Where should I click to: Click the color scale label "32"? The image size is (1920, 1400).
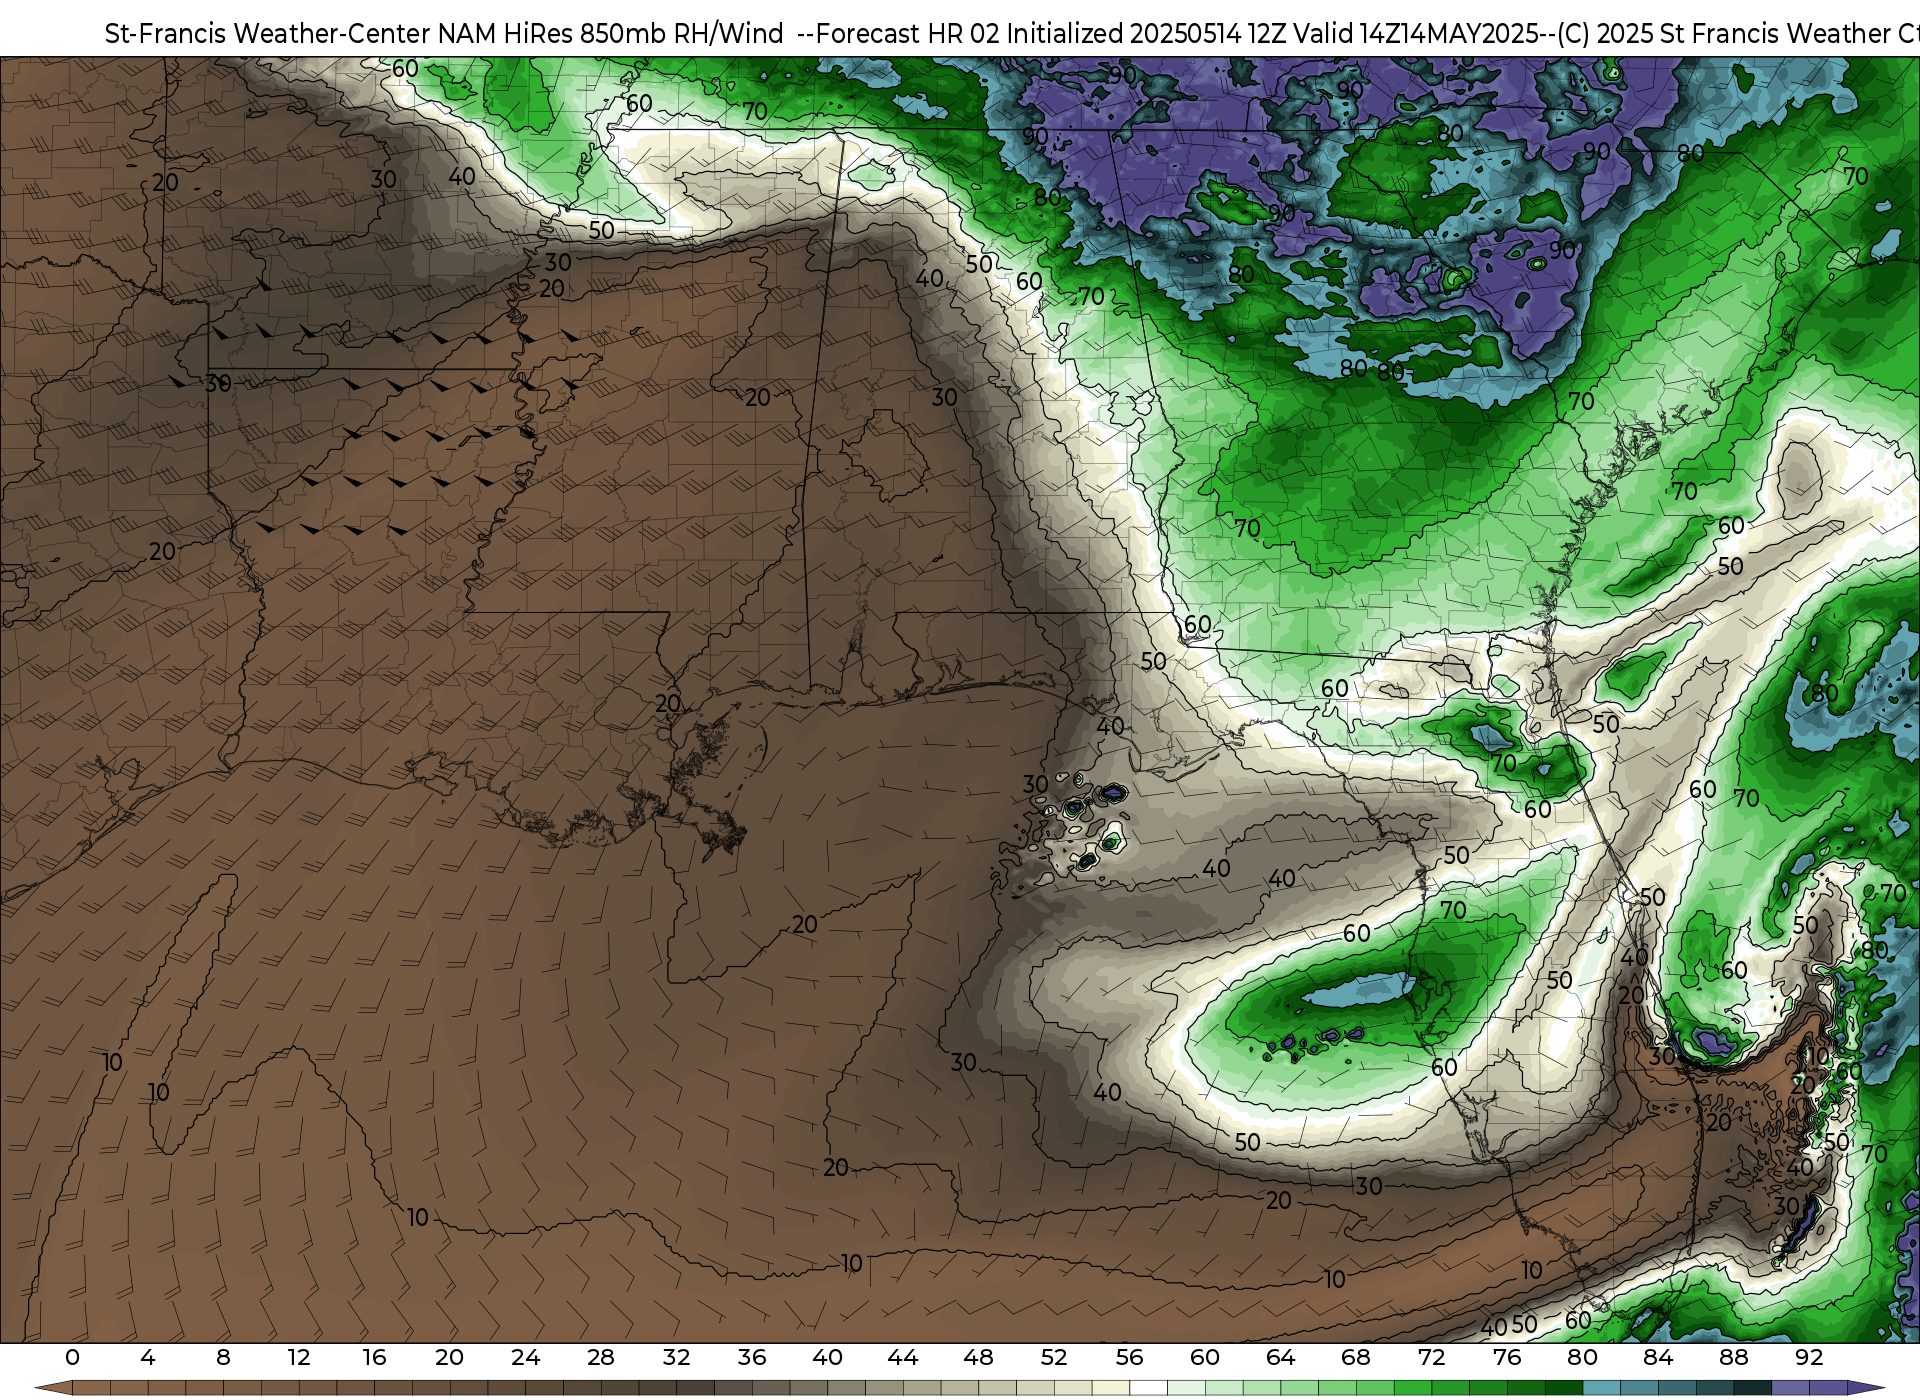(676, 1357)
